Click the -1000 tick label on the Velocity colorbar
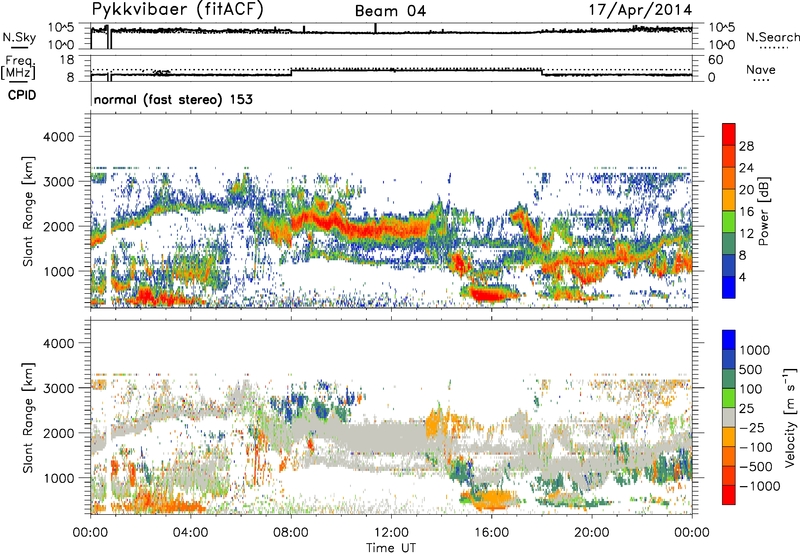Screen dimensions: 800x554 click(x=760, y=486)
